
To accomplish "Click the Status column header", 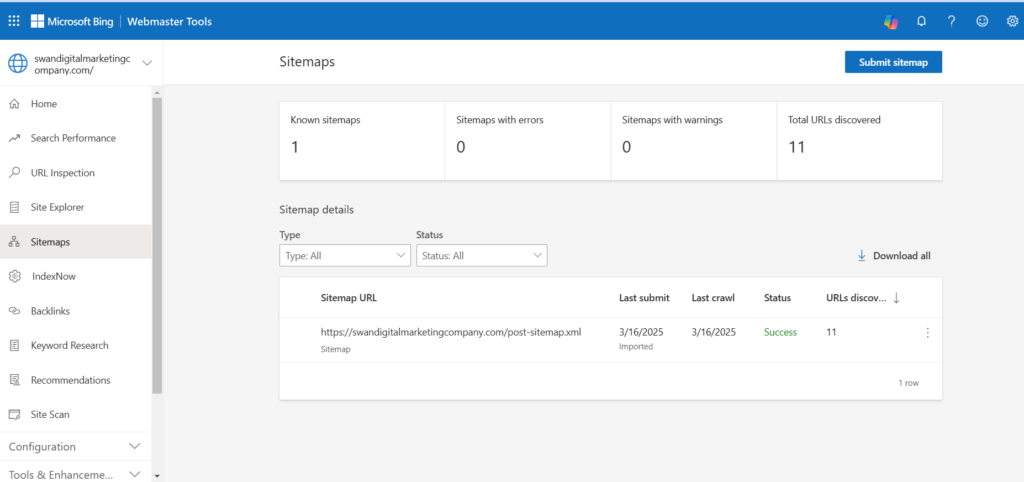I will tap(777, 298).
